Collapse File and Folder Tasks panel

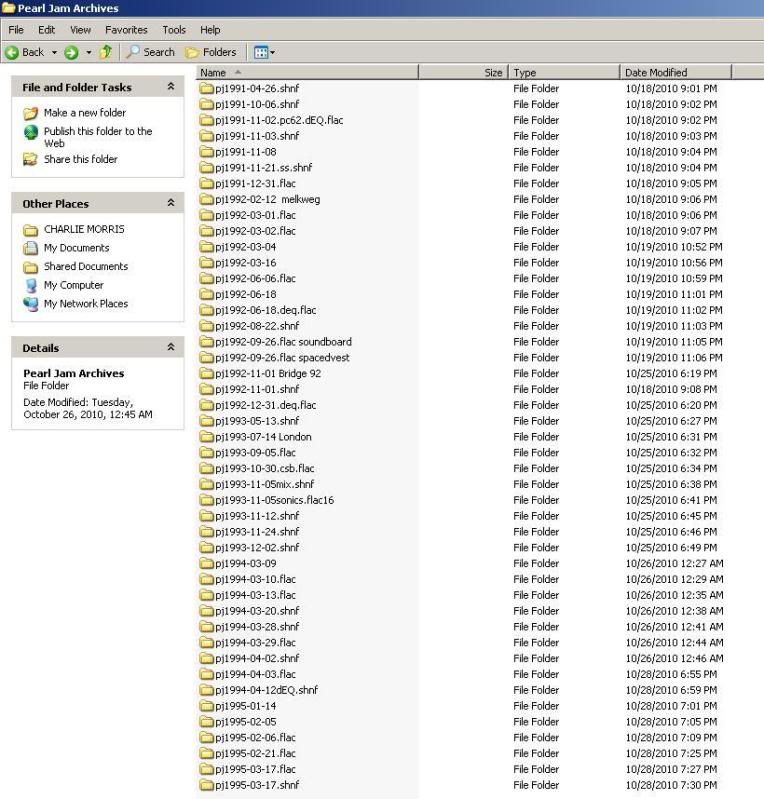(x=171, y=87)
